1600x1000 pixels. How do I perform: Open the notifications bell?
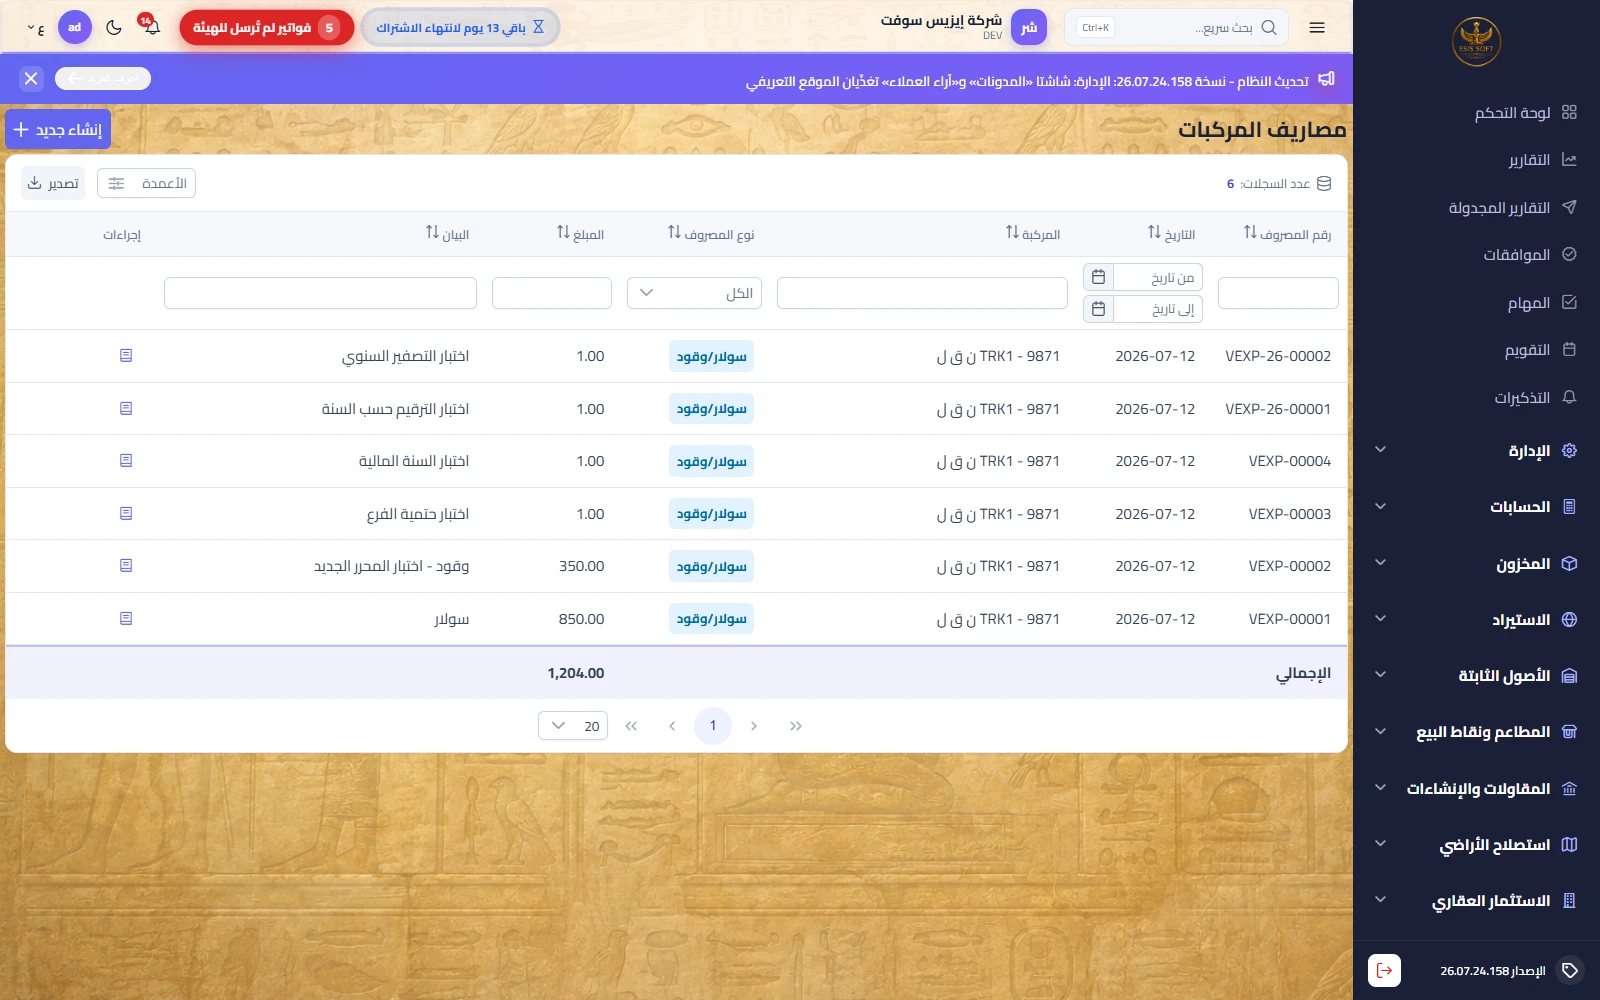coord(151,27)
